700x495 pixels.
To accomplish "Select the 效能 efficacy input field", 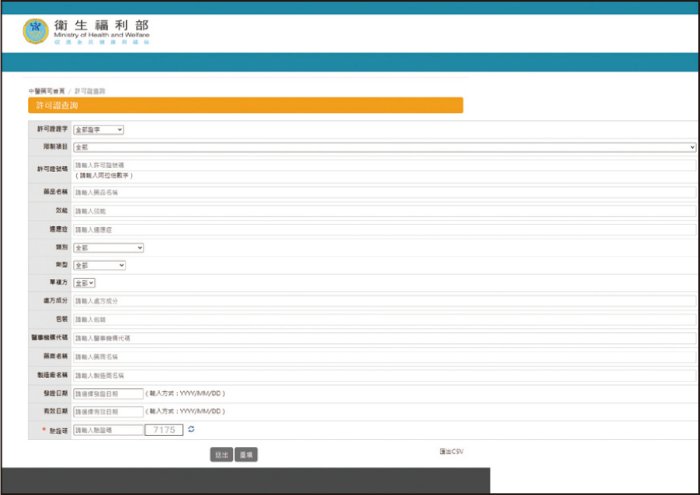I will click(x=384, y=211).
